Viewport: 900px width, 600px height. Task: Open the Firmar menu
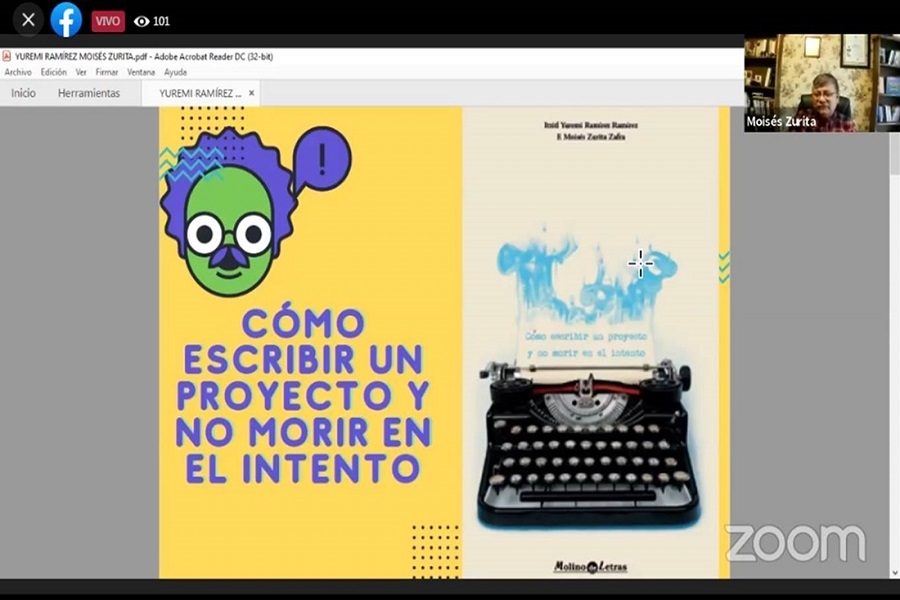[107, 72]
